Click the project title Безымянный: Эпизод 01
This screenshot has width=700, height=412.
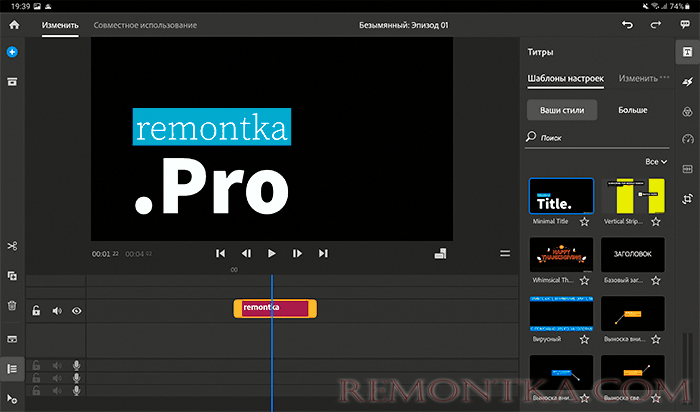point(404,25)
